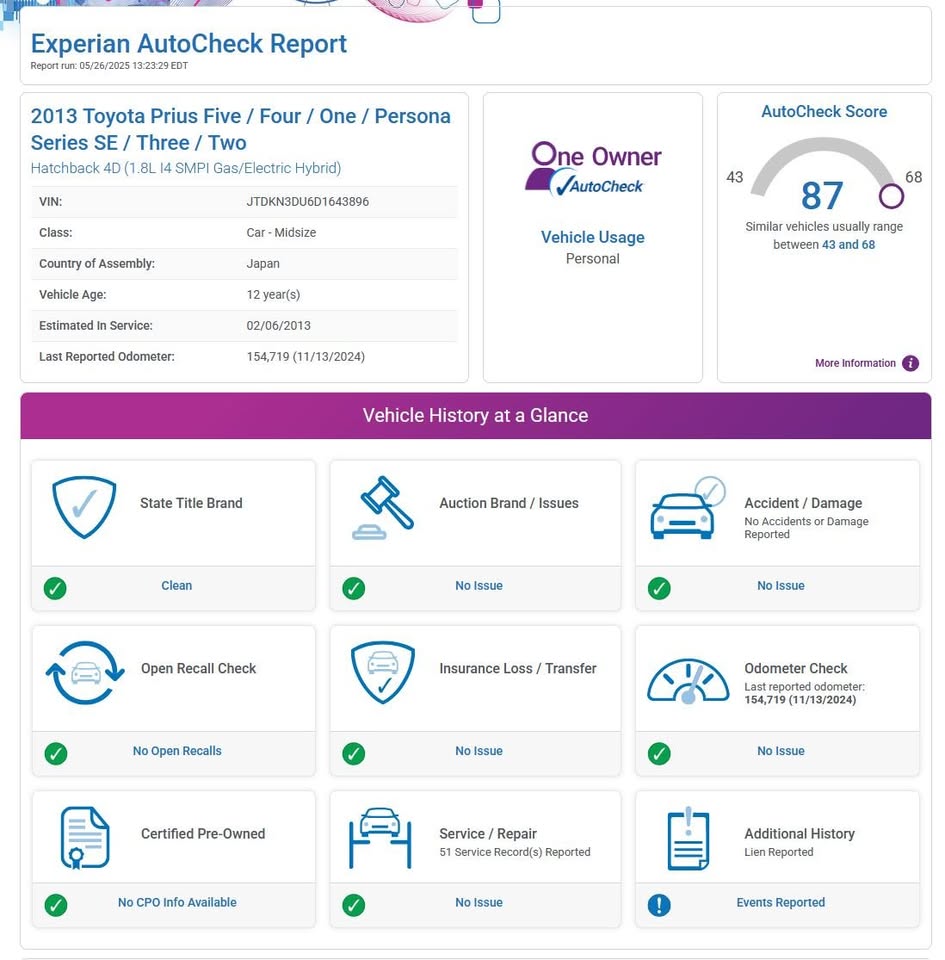
Task: Click the Certified Pre-Owned certificate icon
Action: click(85, 838)
